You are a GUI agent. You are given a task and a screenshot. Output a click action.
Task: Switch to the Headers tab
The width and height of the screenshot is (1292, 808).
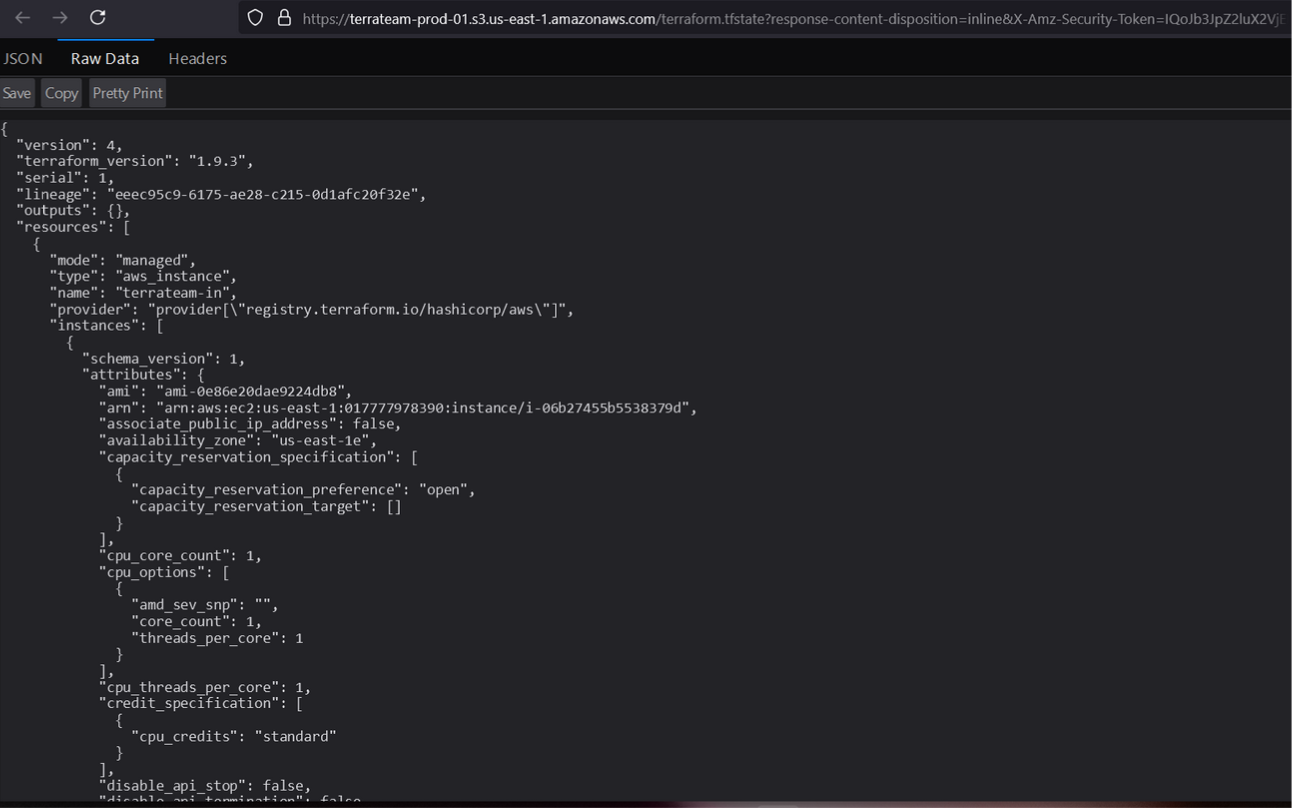[197, 58]
